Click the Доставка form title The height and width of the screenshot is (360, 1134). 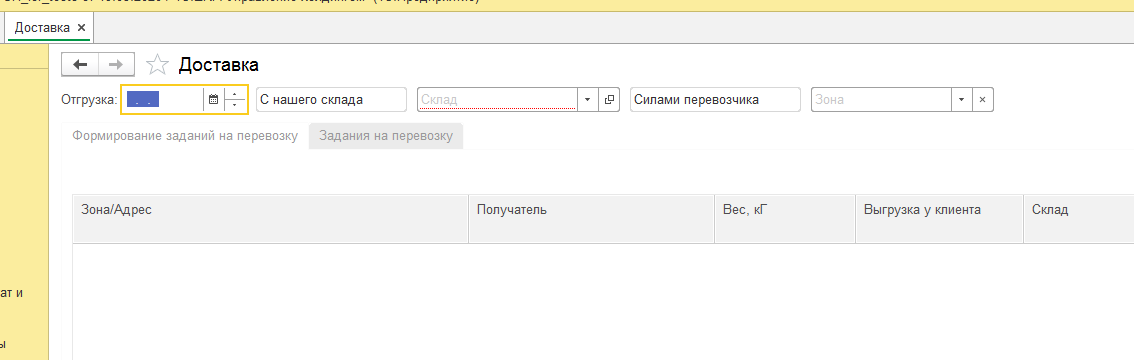218,65
